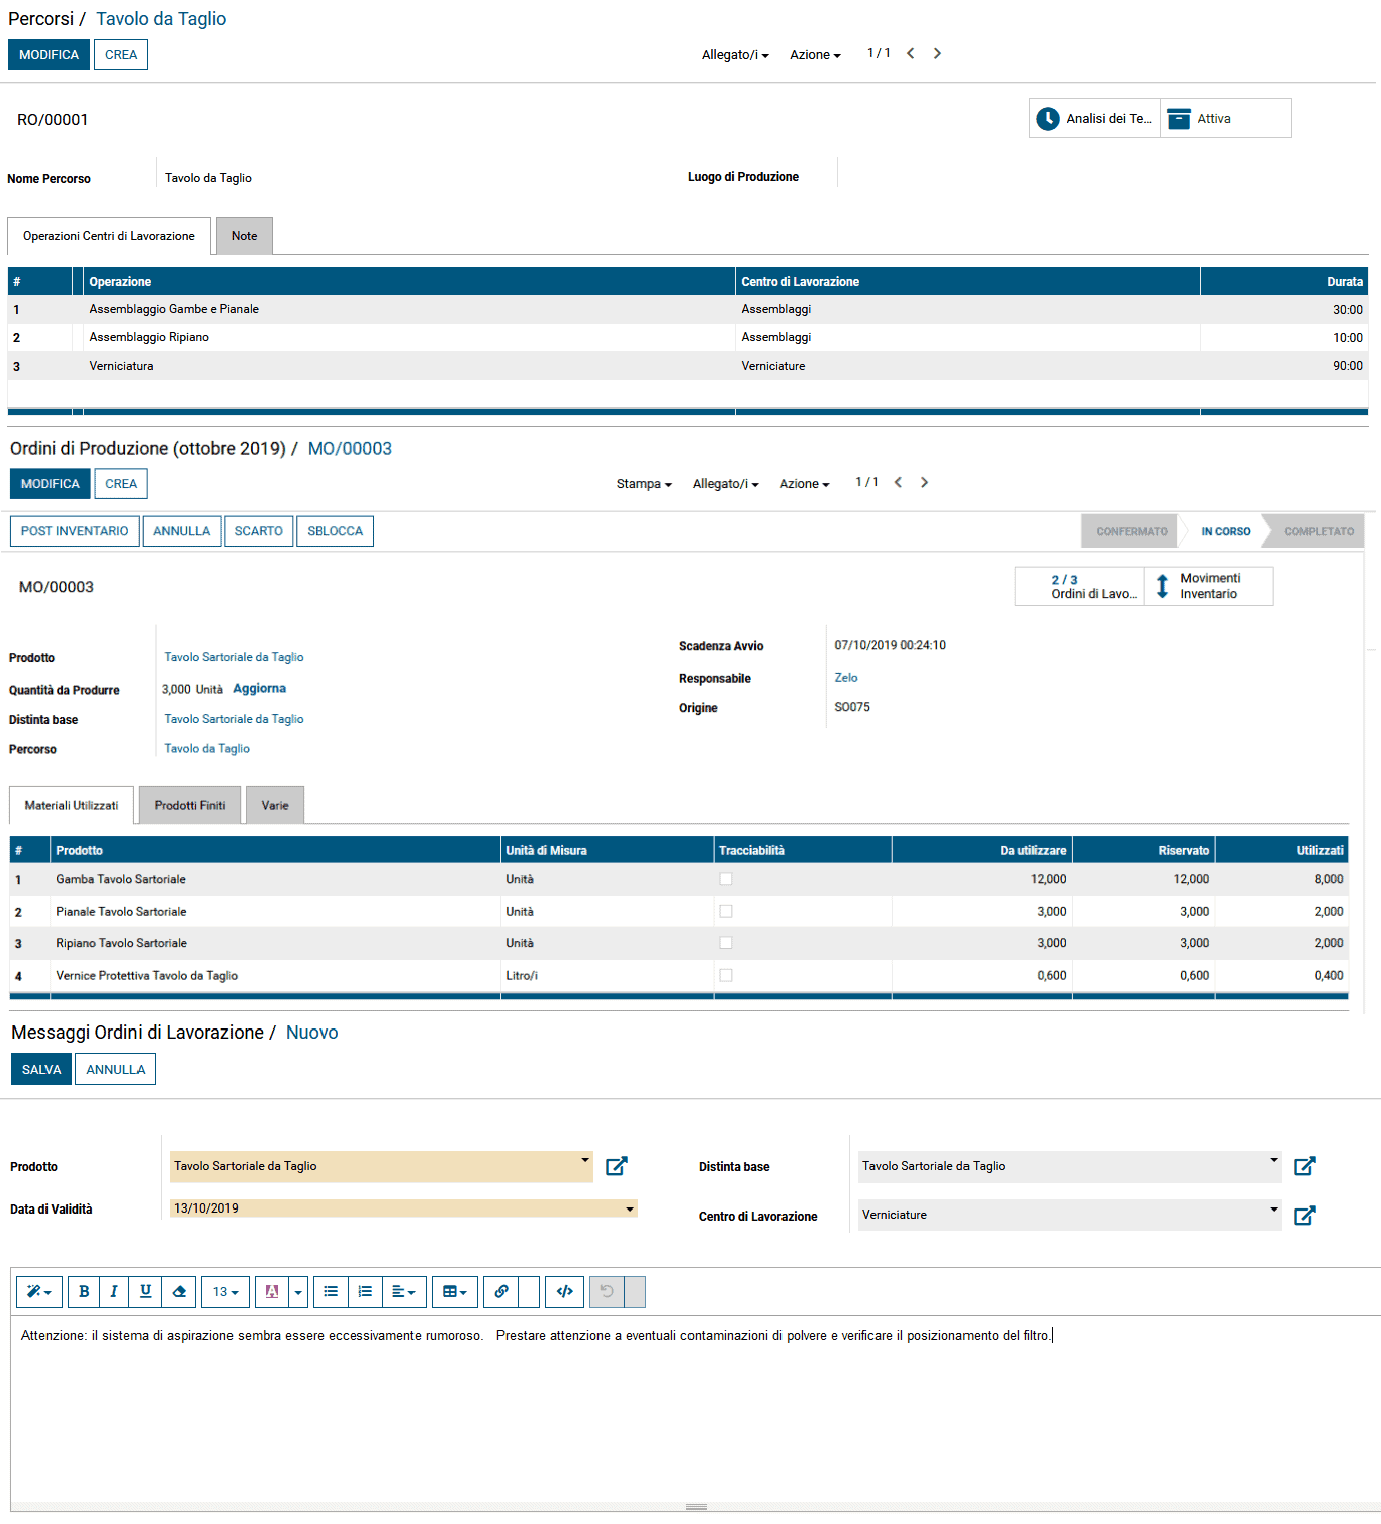The width and height of the screenshot is (1381, 1524).
Task: Go to previous record in Percorsi pager
Action: (911, 54)
